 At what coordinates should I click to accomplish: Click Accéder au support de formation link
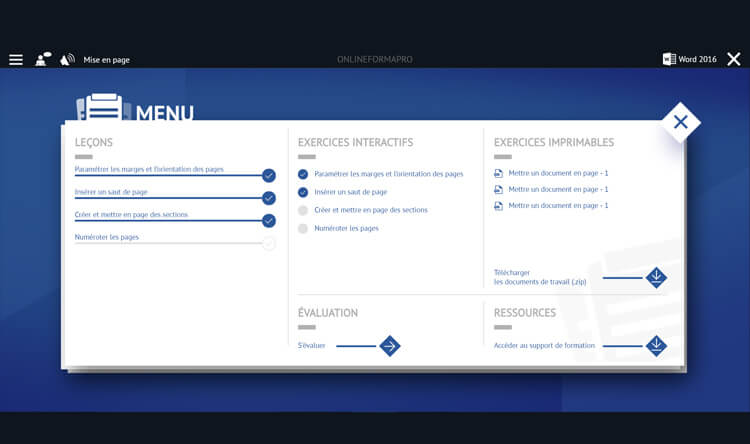point(544,345)
